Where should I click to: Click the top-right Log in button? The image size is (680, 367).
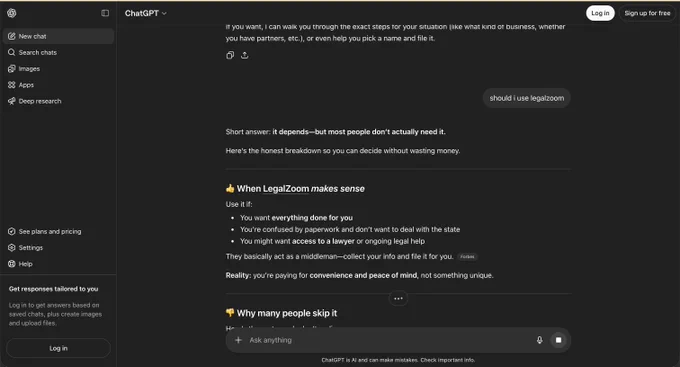[600, 13]
